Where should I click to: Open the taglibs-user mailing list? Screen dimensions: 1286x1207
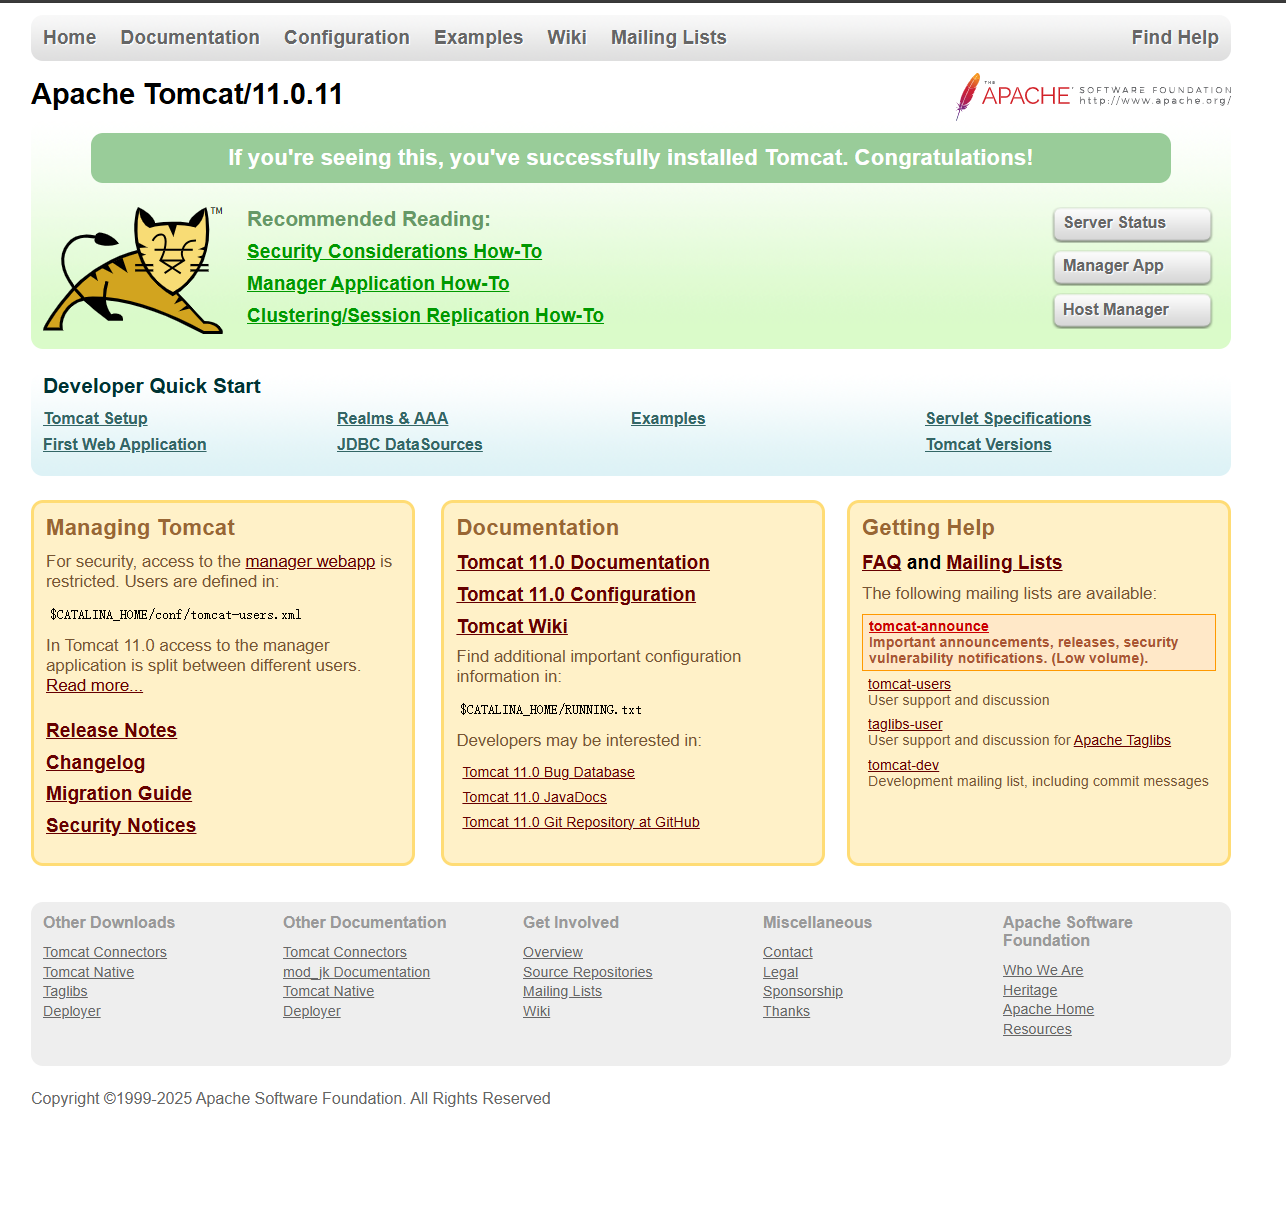pyautogui.click(x=905, y=724)
